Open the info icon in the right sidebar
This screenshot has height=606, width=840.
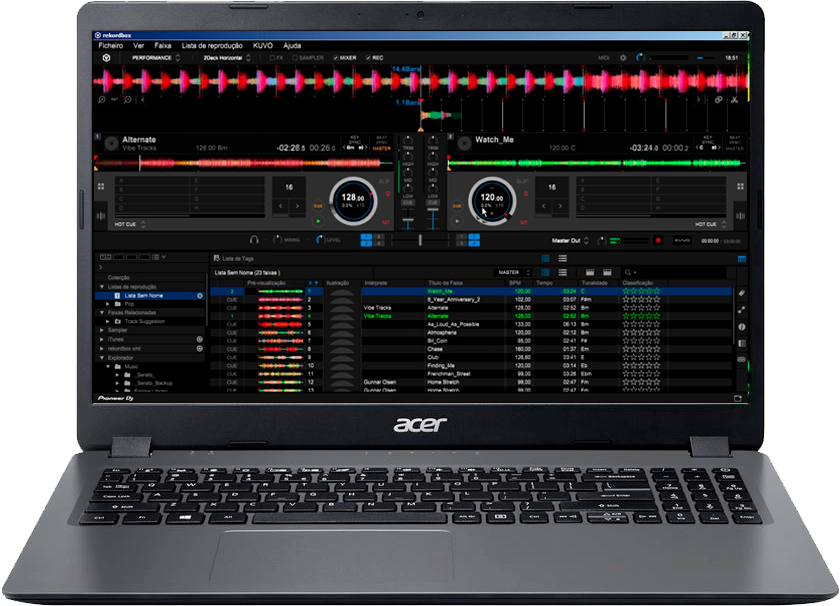742,326
